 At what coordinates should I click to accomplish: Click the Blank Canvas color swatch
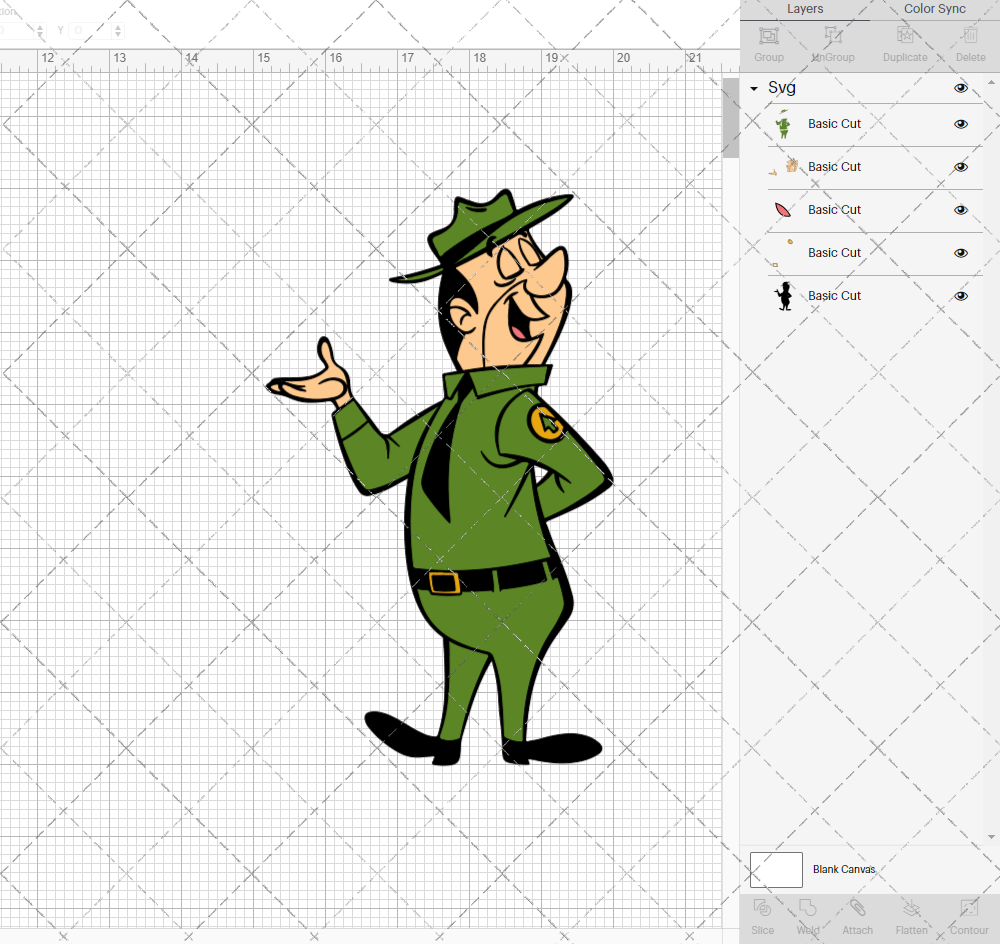coord(776,869)
